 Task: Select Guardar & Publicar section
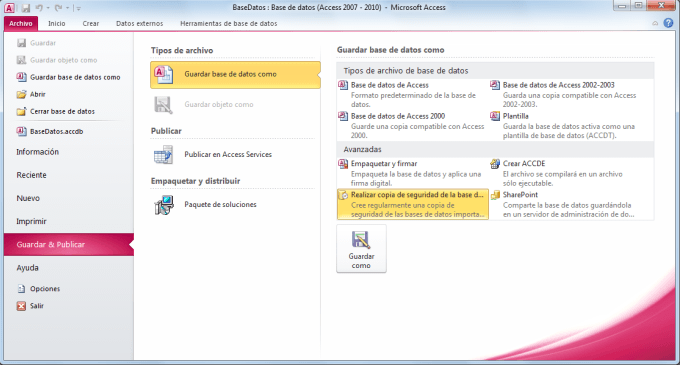coord(69,244)
